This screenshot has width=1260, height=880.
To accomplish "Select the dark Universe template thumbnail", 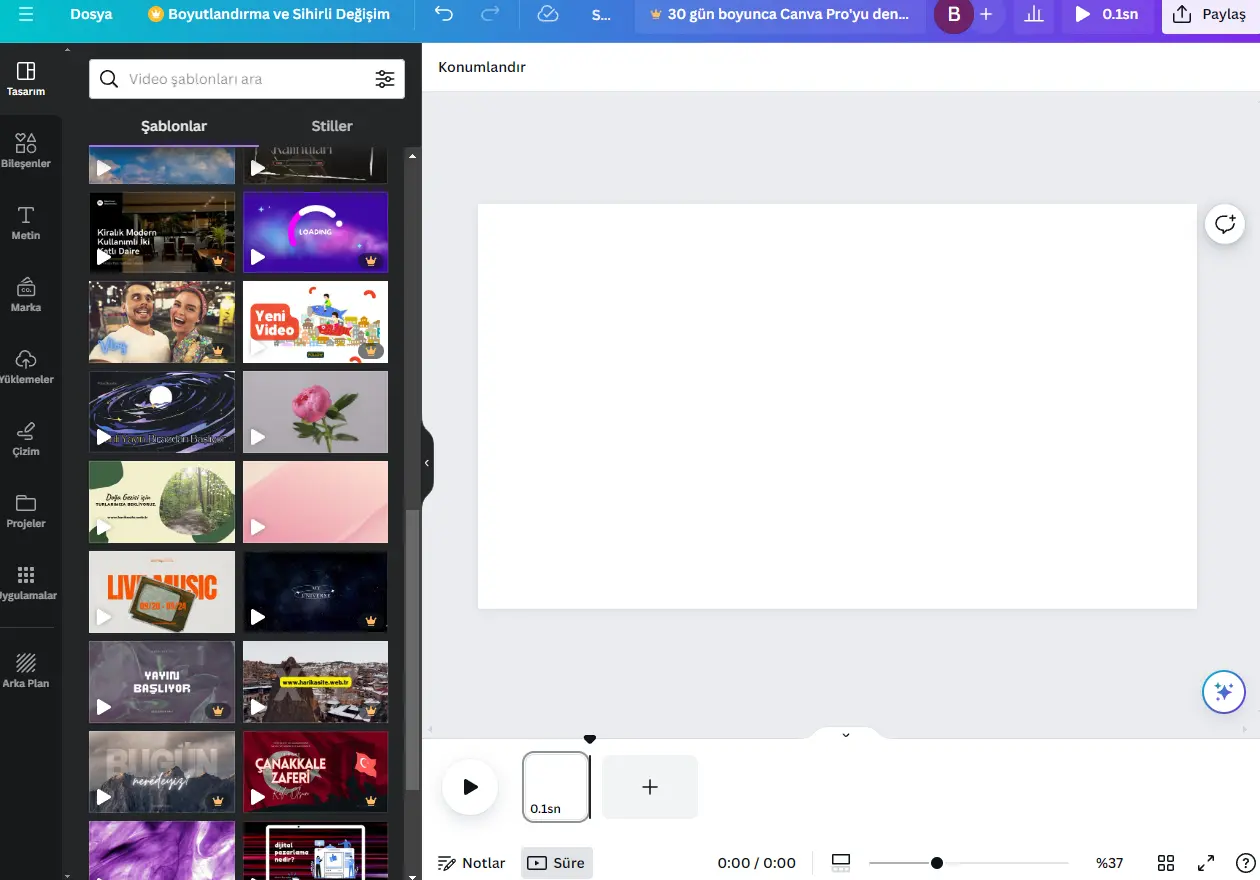I will click(315, 592).
